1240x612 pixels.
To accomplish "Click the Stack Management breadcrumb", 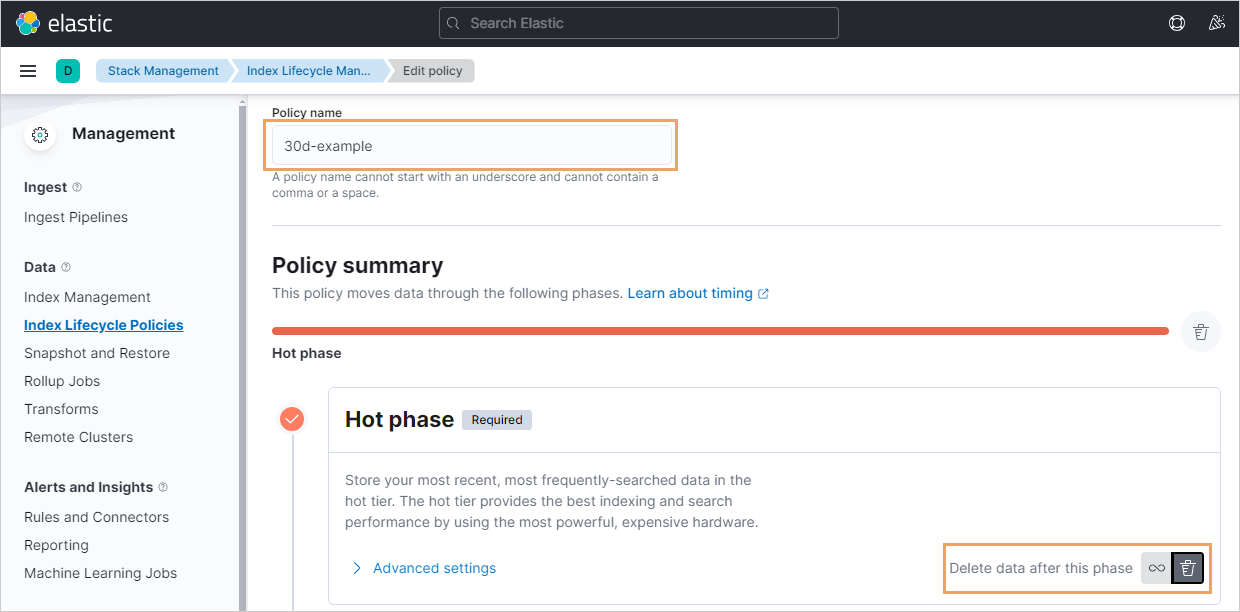I will [163, 71].
